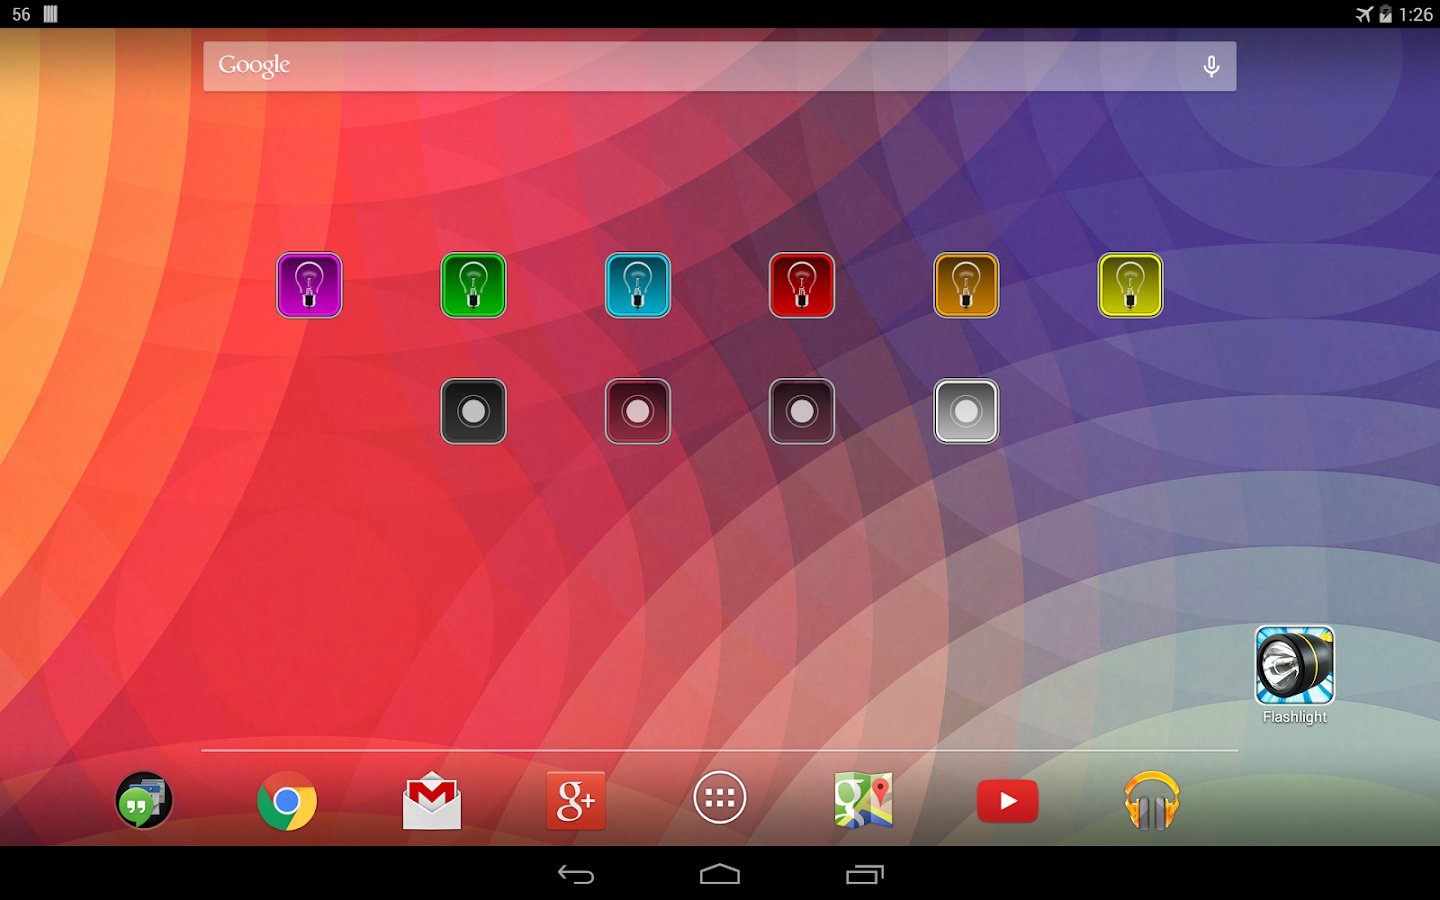Launch Google Maps

coord(864,800)
